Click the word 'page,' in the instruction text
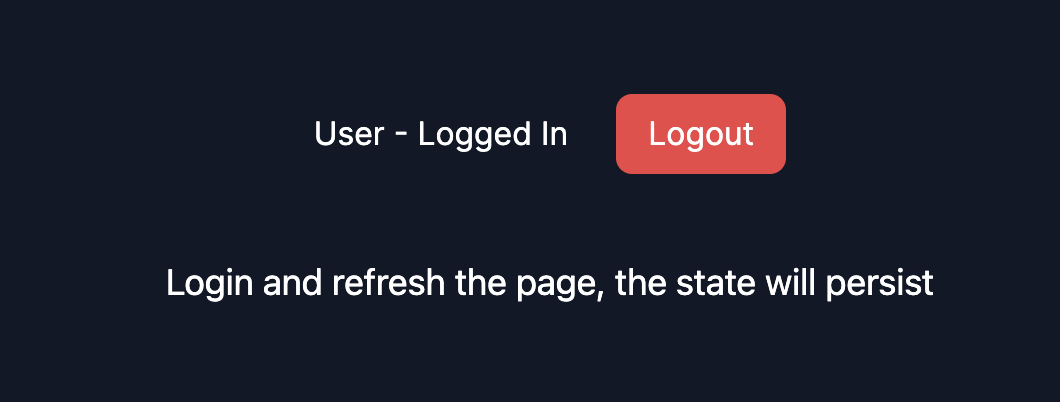Viewport: 1060px width, 402px height. [560, 285]
